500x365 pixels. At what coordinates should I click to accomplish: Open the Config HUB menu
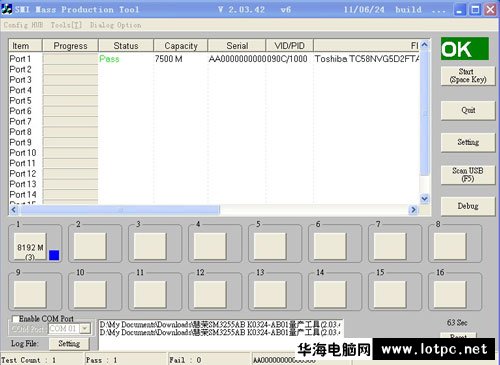pos(23,25)
